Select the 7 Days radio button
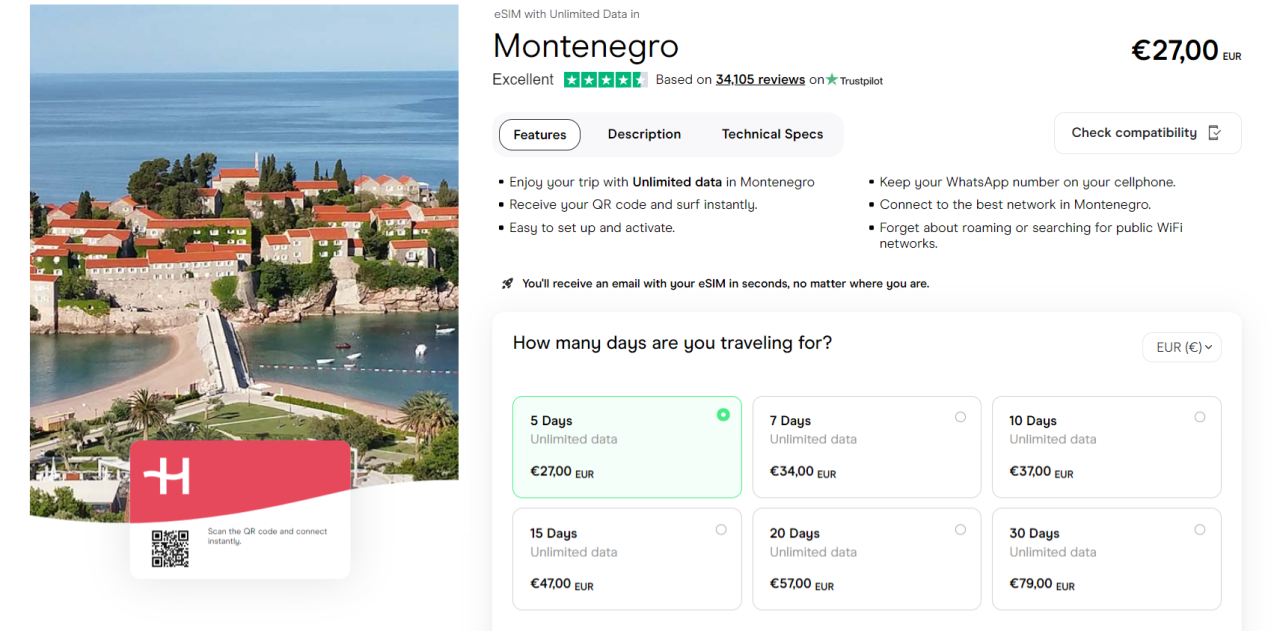The width and height of the screenshot is (1280, 631). click(x=961, y=417)
